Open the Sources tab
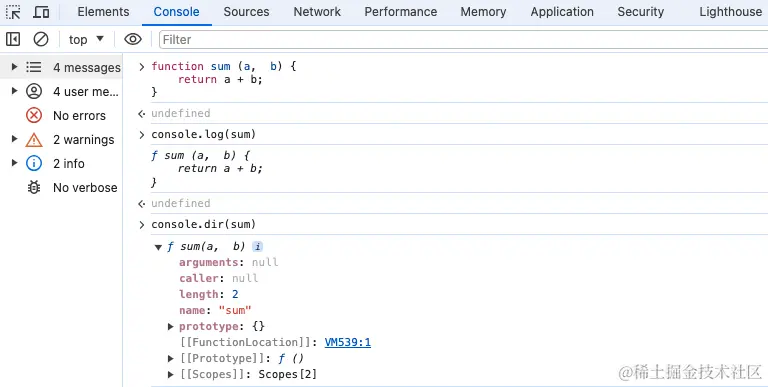Viewport: 768px width, 387px height. tap(246, 12)
